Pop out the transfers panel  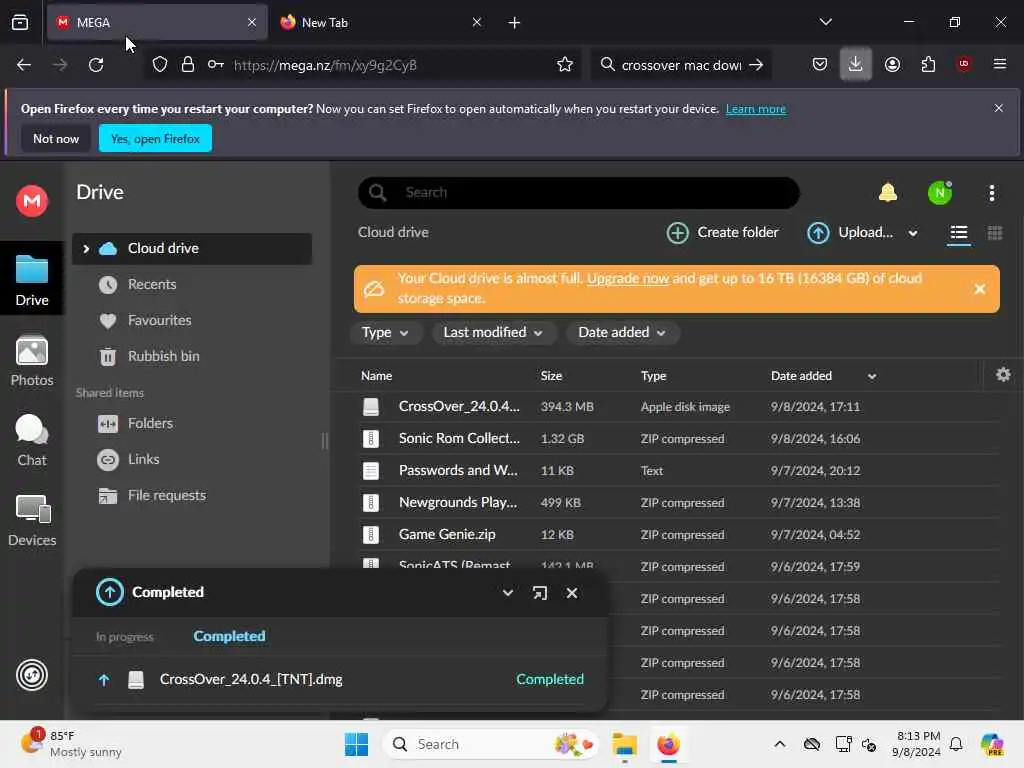click(x=539, y=593)
